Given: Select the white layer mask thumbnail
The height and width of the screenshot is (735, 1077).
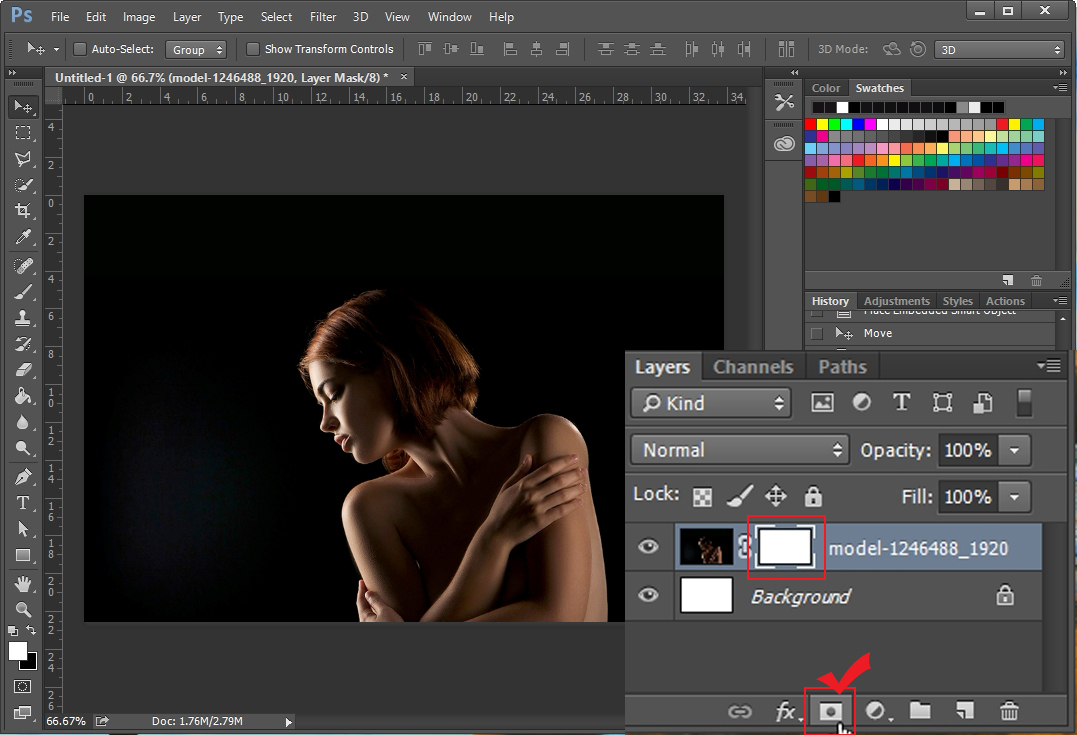Looking at the screenshot, I should [x=786, y=548].
